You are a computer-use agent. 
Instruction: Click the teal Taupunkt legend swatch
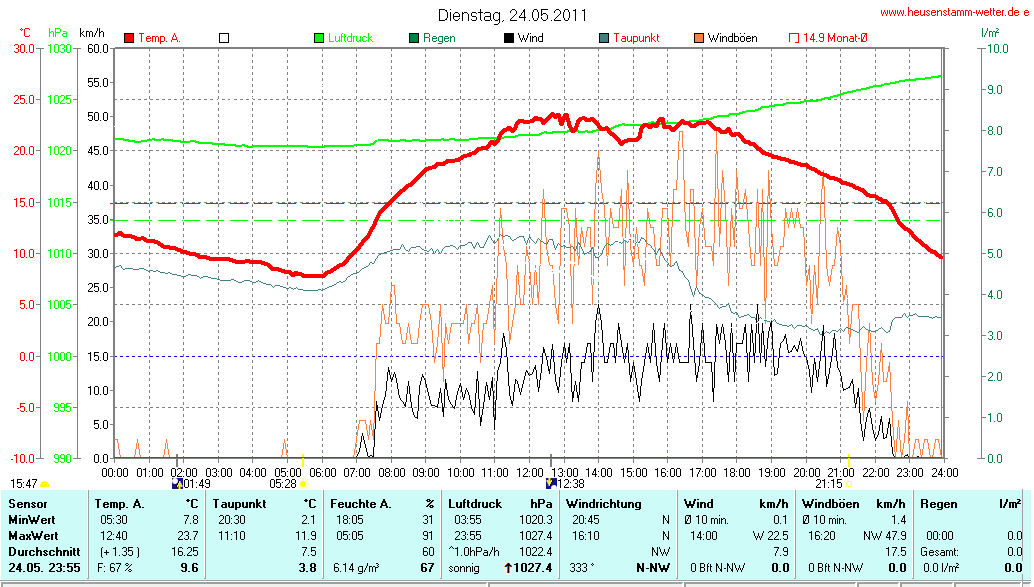click(x=604, y=38)
